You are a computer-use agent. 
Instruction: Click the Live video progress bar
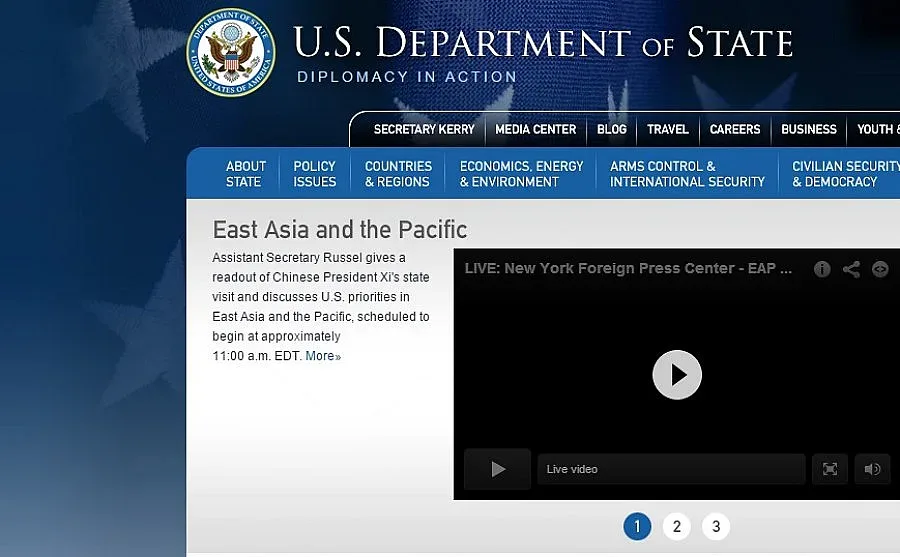click(671, 469)
